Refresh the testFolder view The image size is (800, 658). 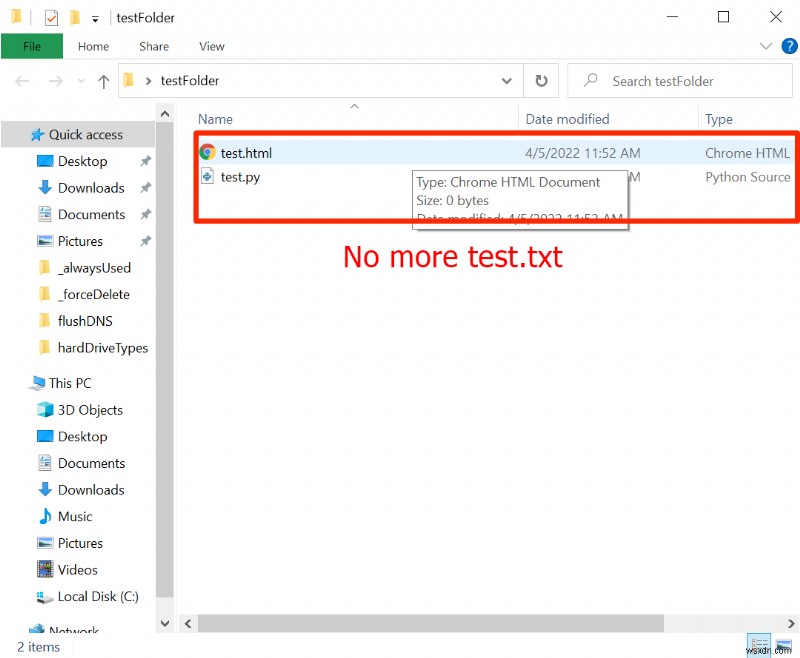point(541,81)
